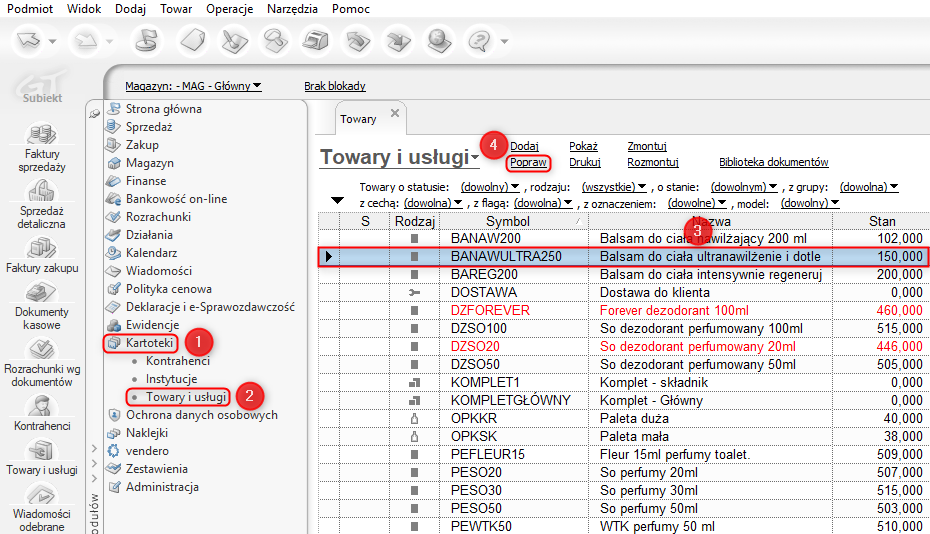Open the Podmiot menu
930x534 pixels.
(x=30, y=9)
